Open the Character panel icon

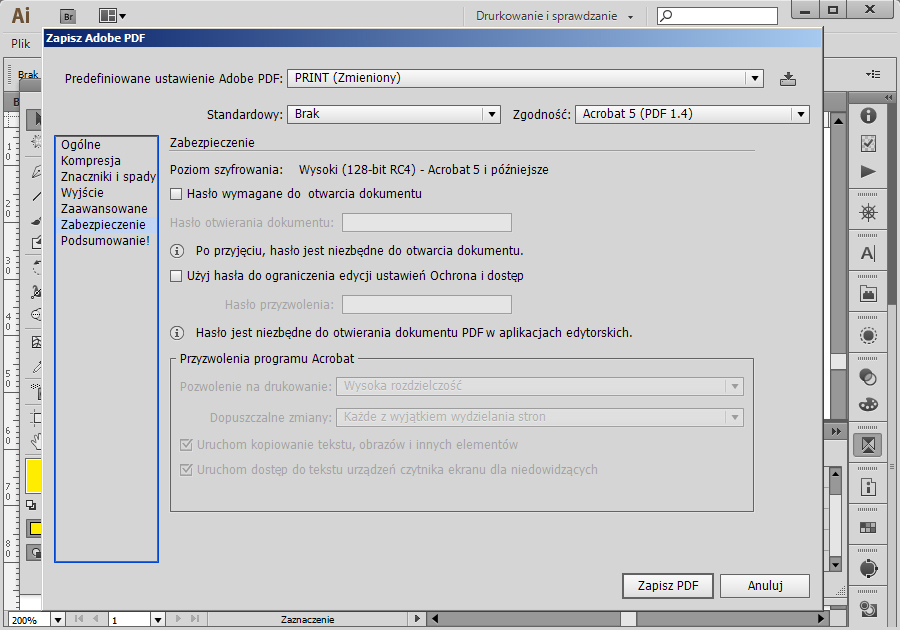coord(868,253)
